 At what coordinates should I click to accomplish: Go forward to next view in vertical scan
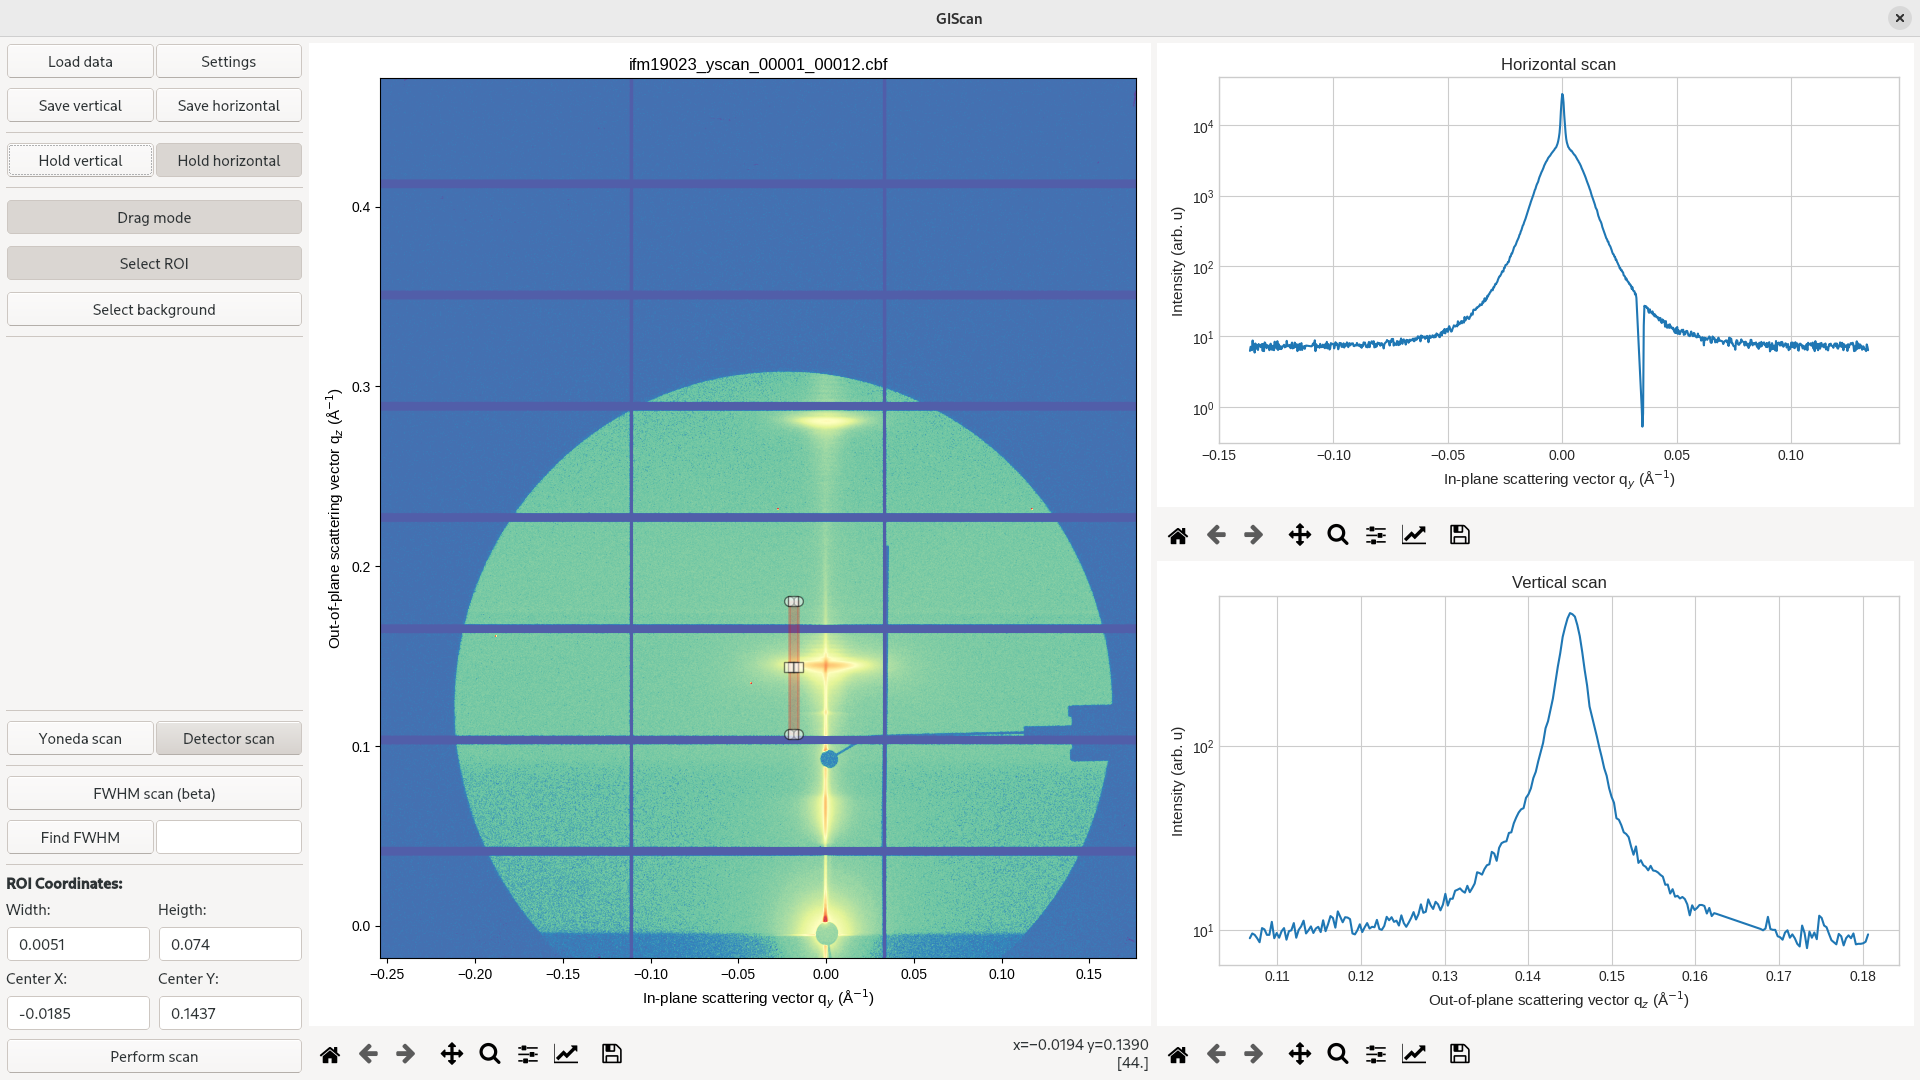click(x=1254, y=1054)
